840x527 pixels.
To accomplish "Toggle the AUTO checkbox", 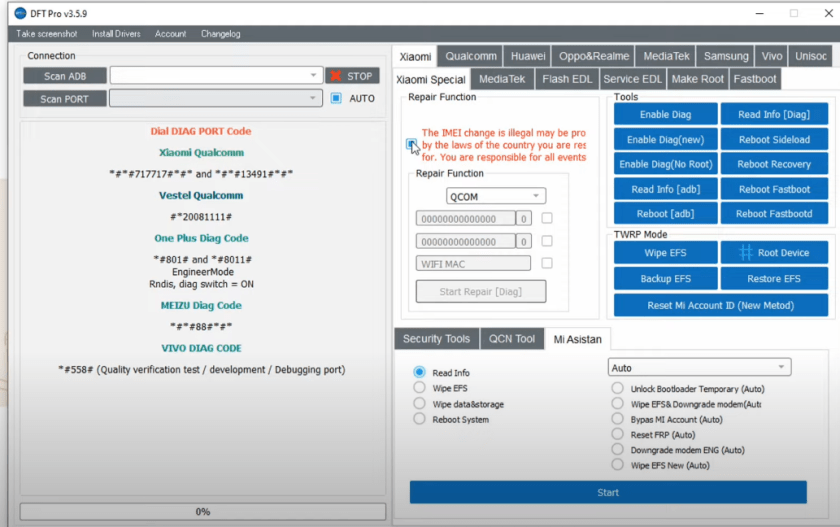I will pyautogui.click(x=336, y=98).
